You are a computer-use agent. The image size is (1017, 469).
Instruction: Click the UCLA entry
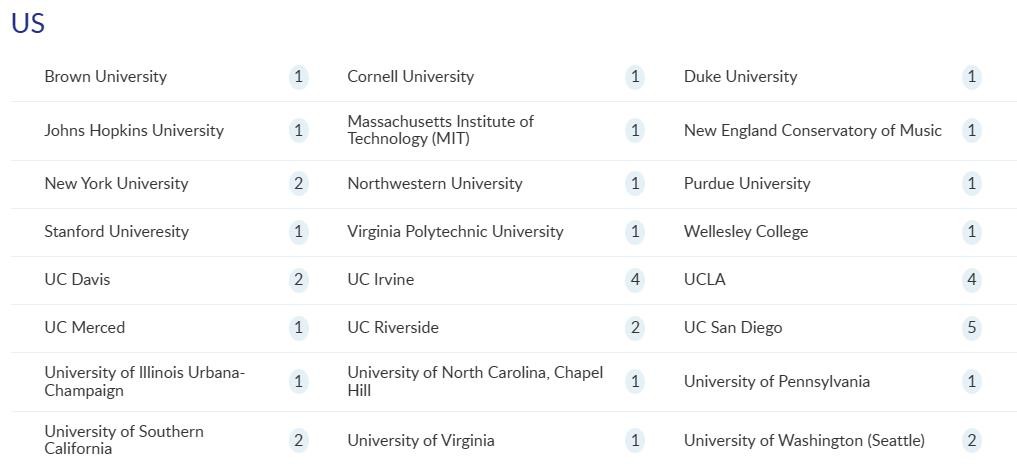[x=704, y=280]
